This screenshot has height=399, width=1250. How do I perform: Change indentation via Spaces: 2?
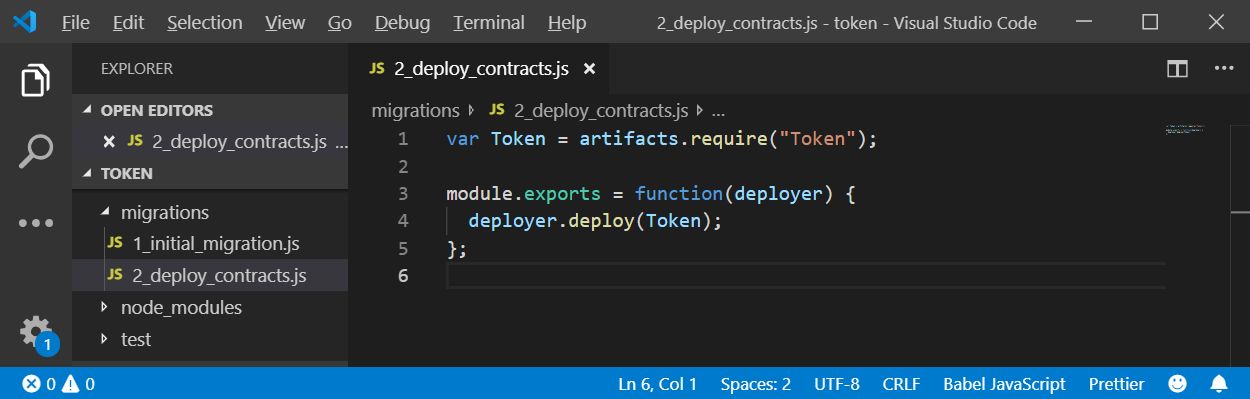[755, 384]
